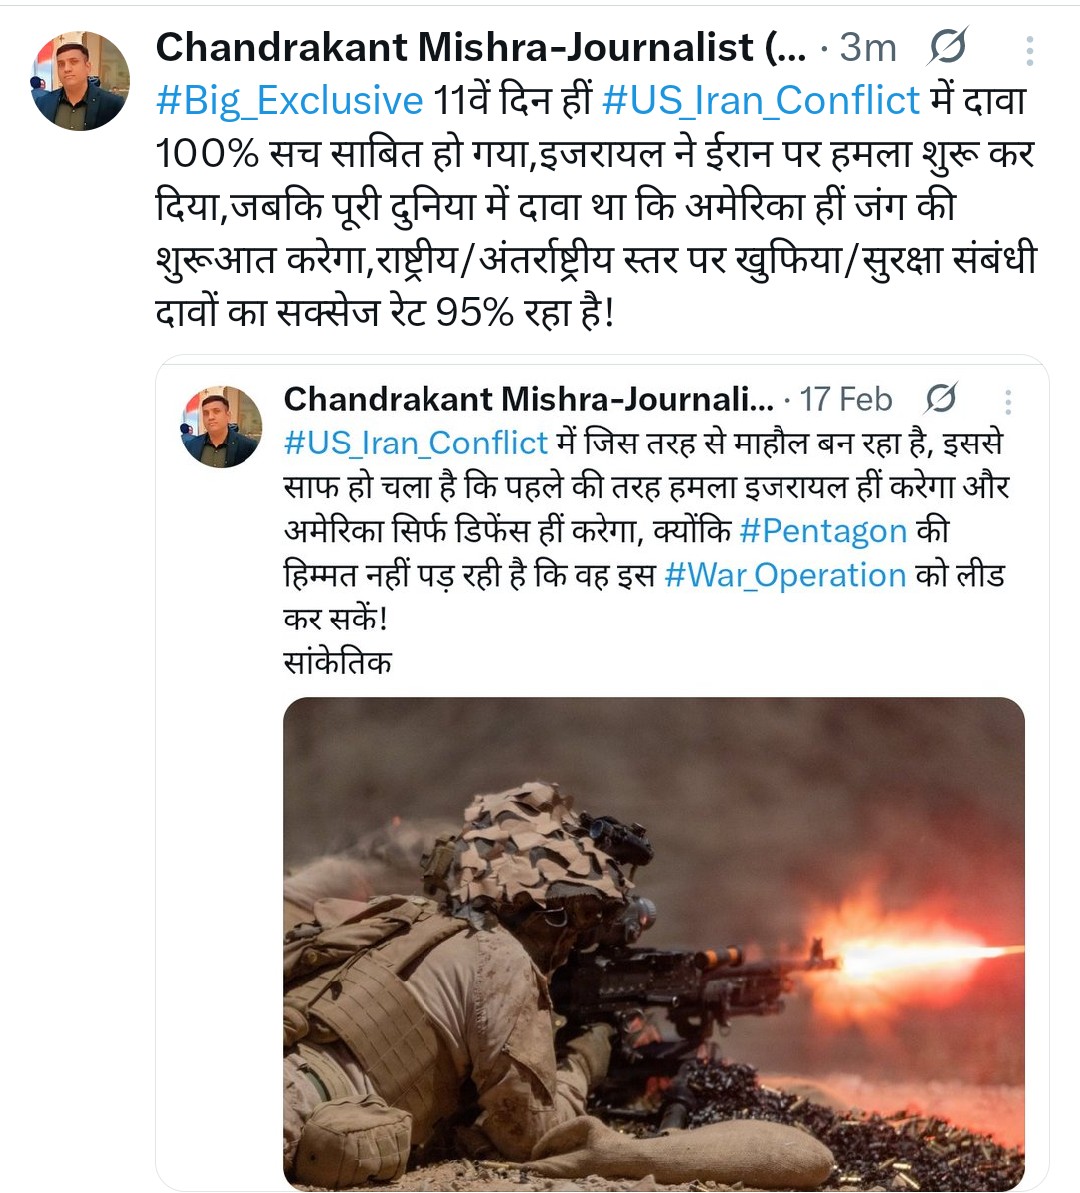This screenshot has width=1080, height=1193.
Task: Open the 3m timestamp link
Action: point(868,48)
